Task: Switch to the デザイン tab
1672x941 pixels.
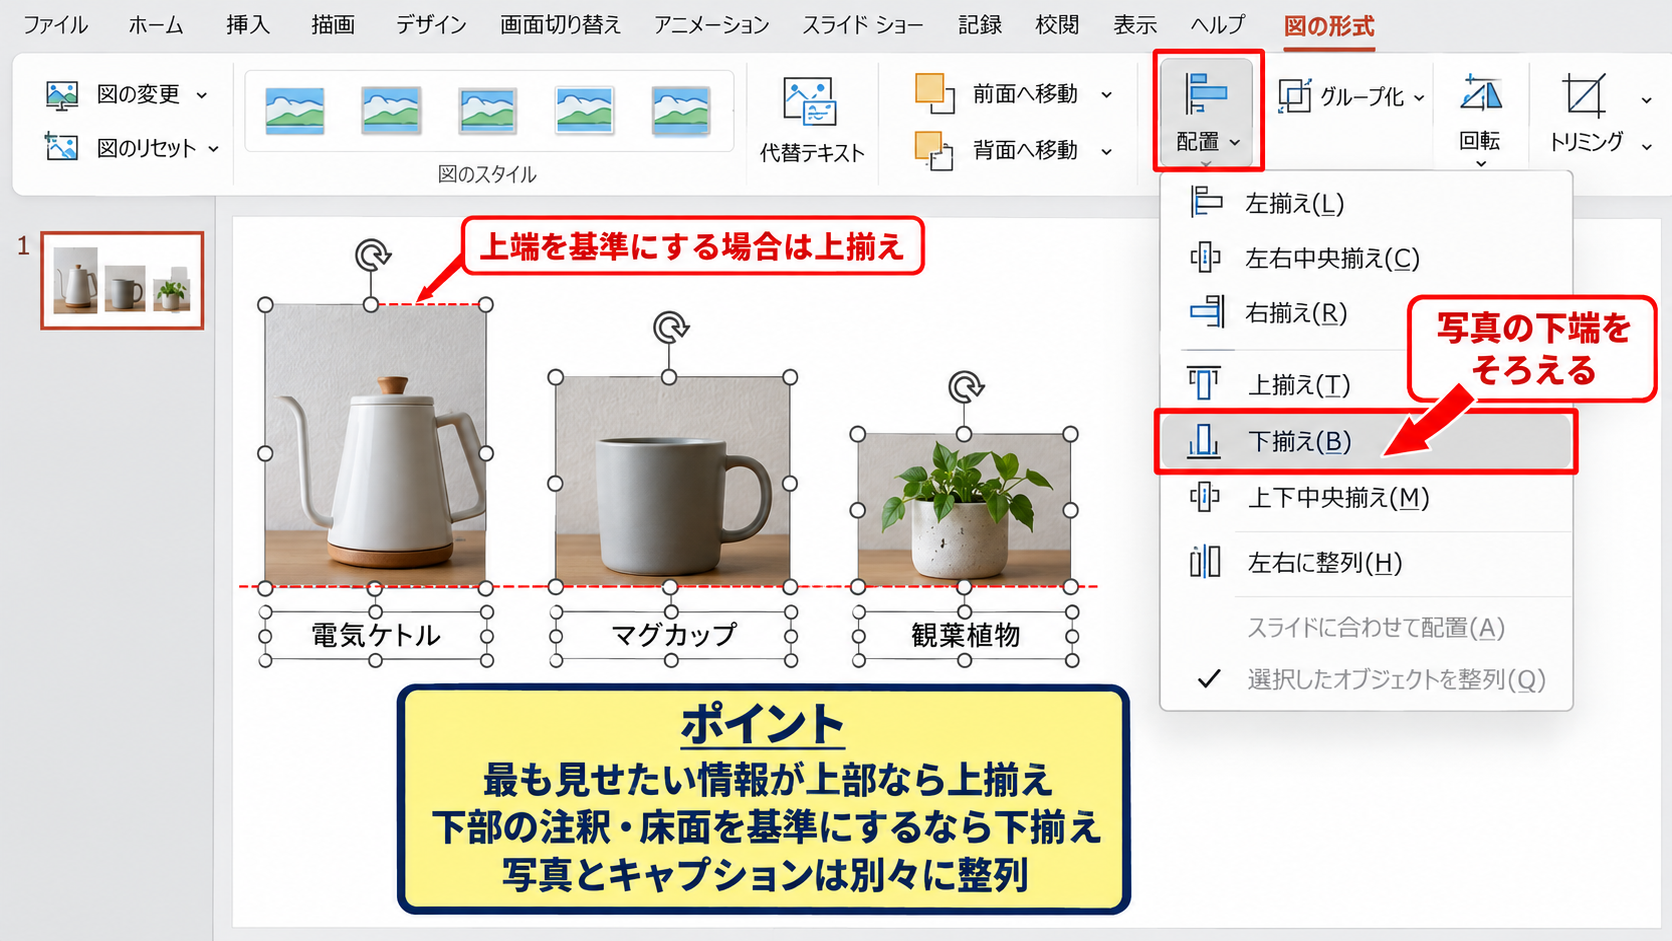Action: click(x=431, y=25)
